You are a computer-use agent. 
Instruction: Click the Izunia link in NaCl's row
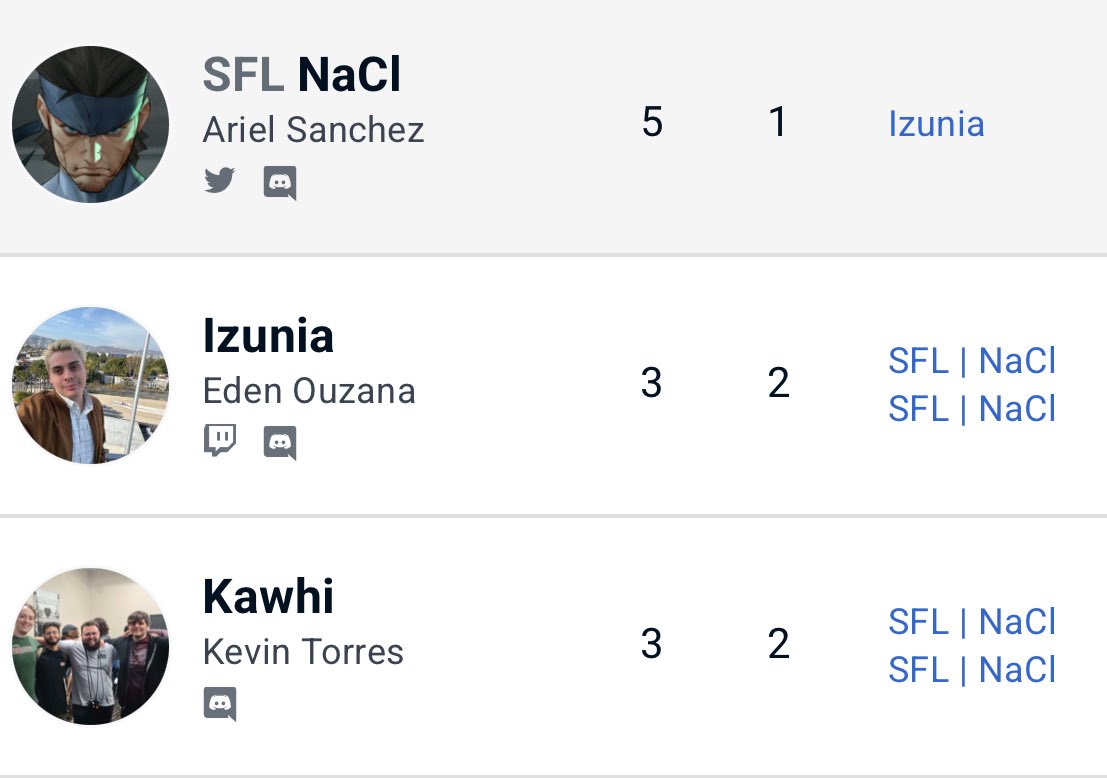[936, 124]
